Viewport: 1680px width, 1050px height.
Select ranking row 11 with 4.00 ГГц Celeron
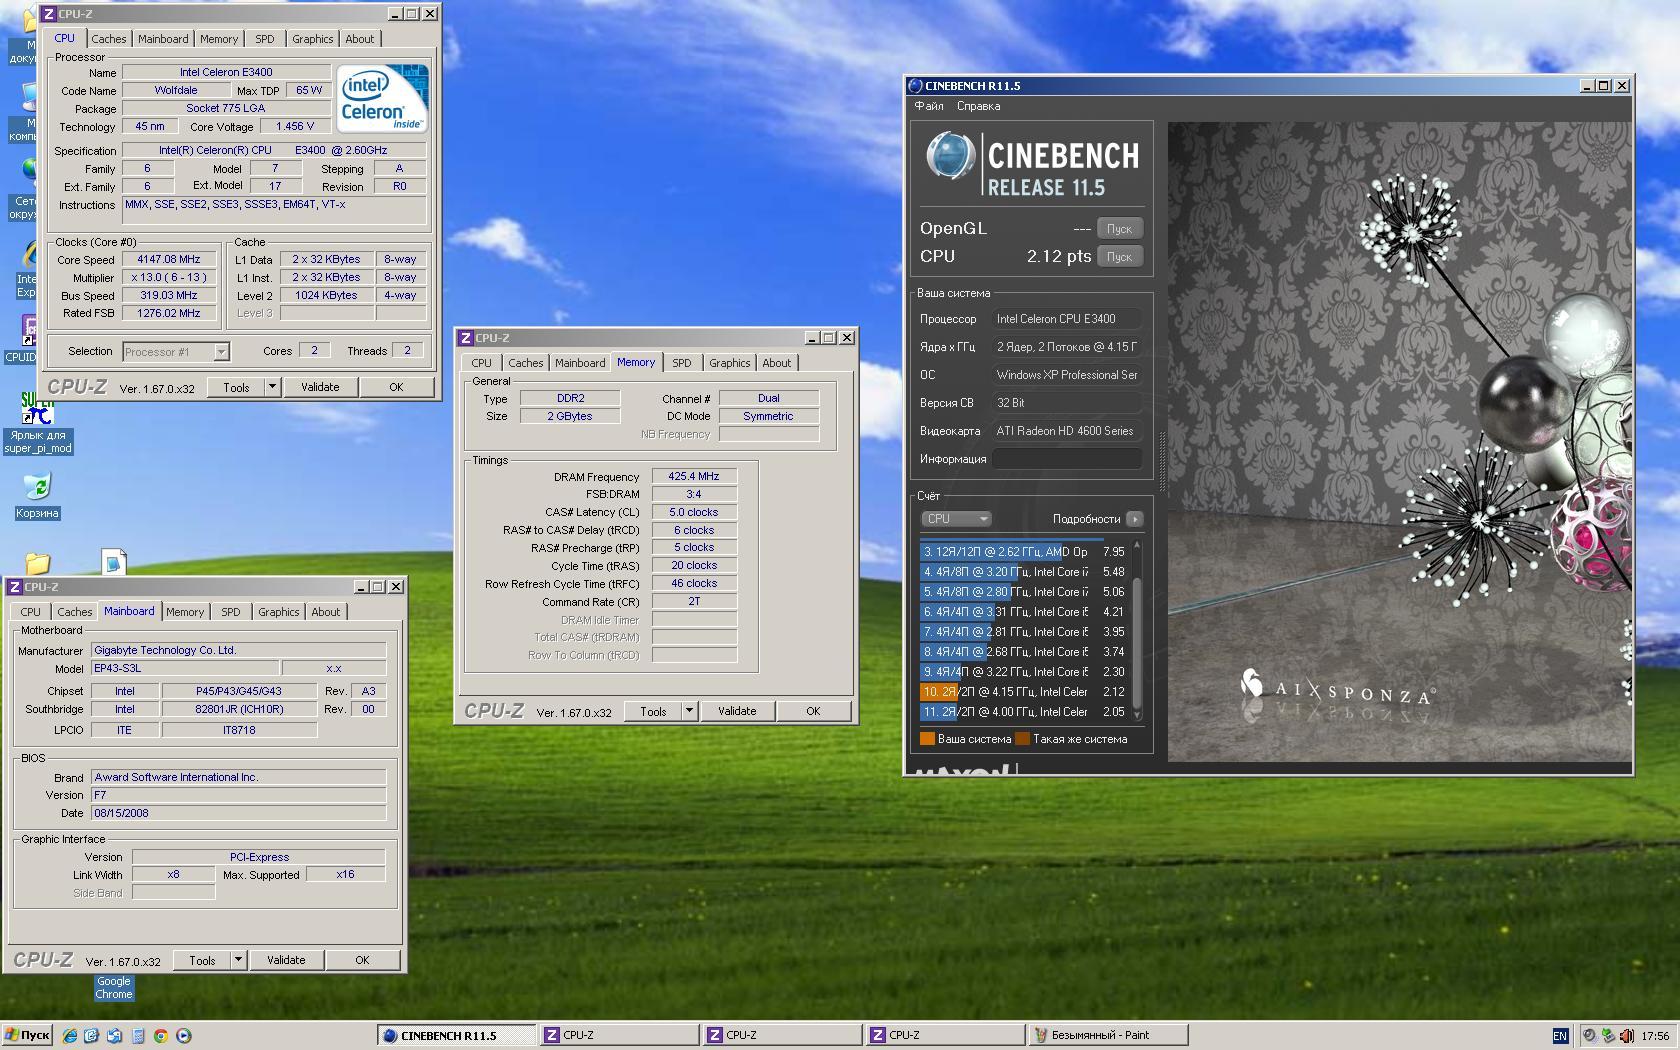click(1024, 712)
